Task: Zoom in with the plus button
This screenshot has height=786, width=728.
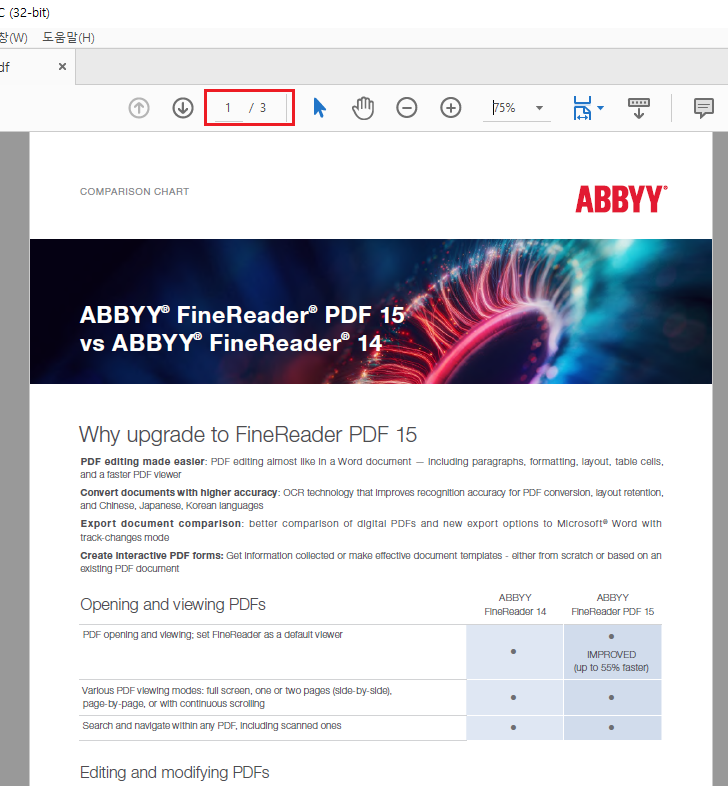Action: 451,108
